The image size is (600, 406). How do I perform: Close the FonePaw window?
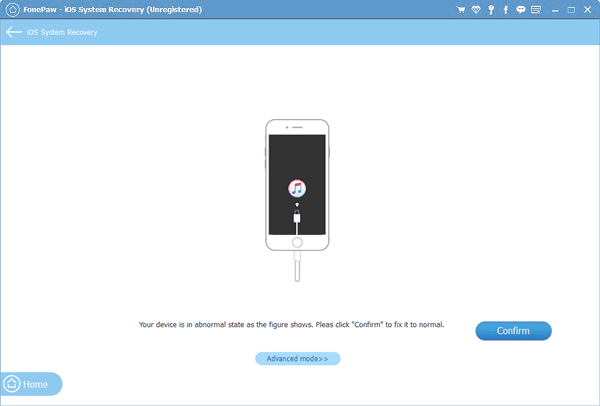click(587, 10)
